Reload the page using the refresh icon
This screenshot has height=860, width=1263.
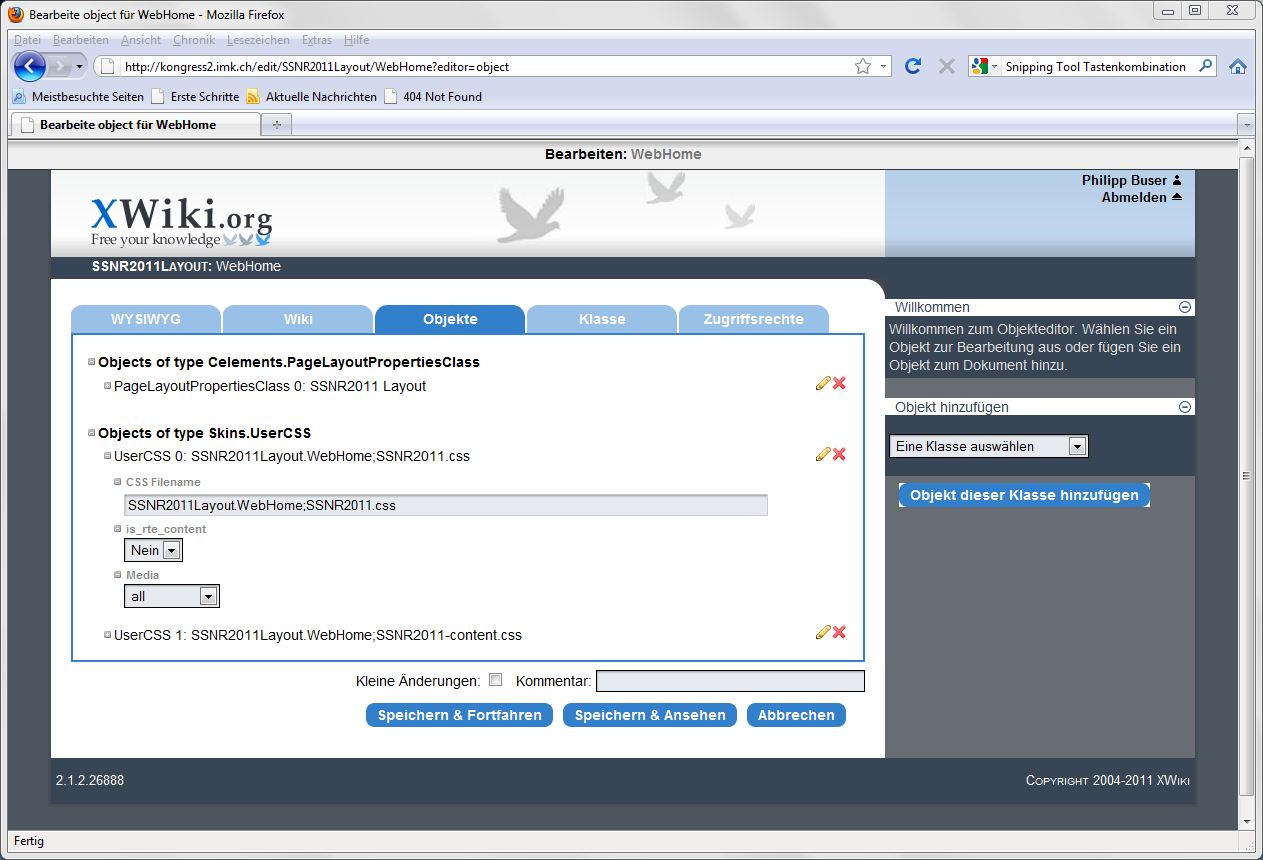[912, 66]
